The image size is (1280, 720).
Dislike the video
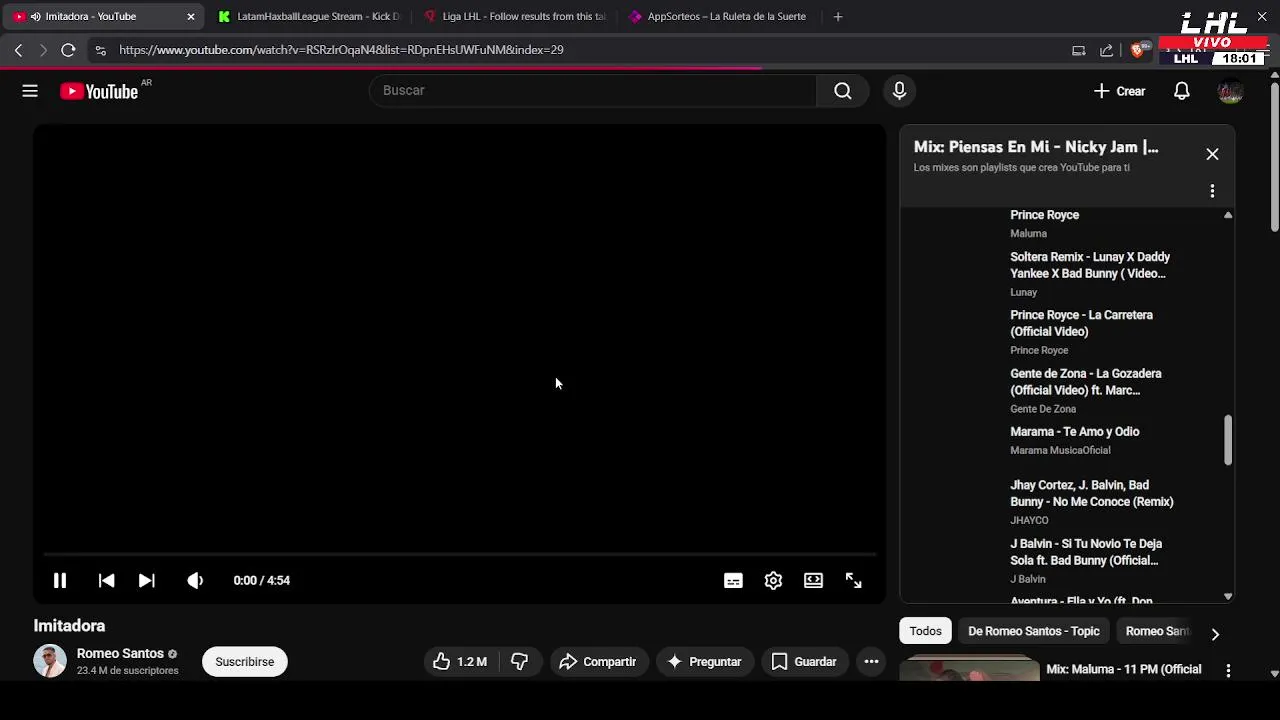519,662
